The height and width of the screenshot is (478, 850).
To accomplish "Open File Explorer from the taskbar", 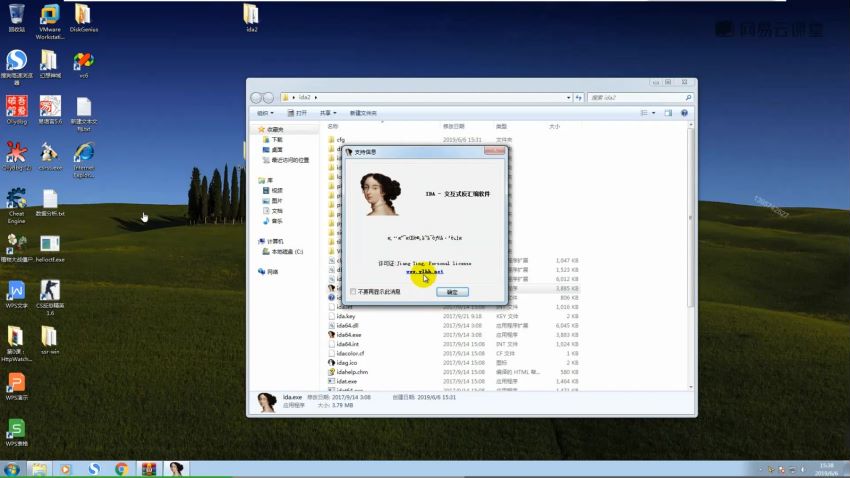I will [39, 469].
